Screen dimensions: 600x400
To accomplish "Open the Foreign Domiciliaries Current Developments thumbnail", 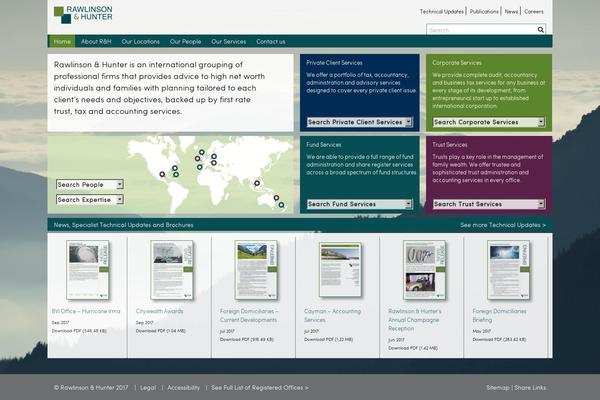I will coord(256,270).
